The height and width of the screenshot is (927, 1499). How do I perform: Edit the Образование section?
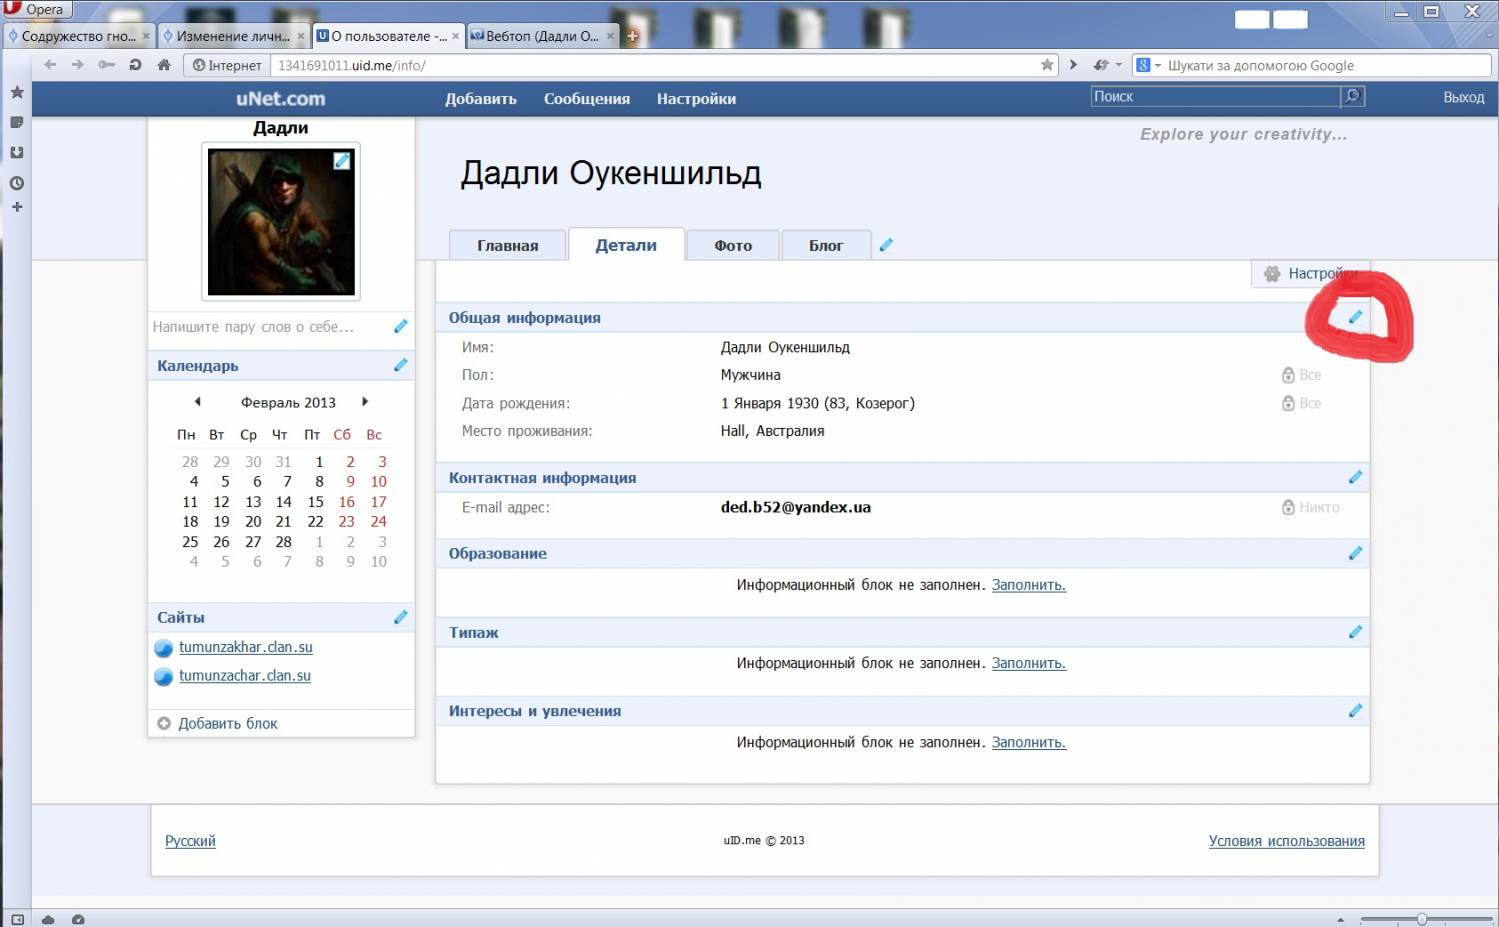(x=1355, y=553)
